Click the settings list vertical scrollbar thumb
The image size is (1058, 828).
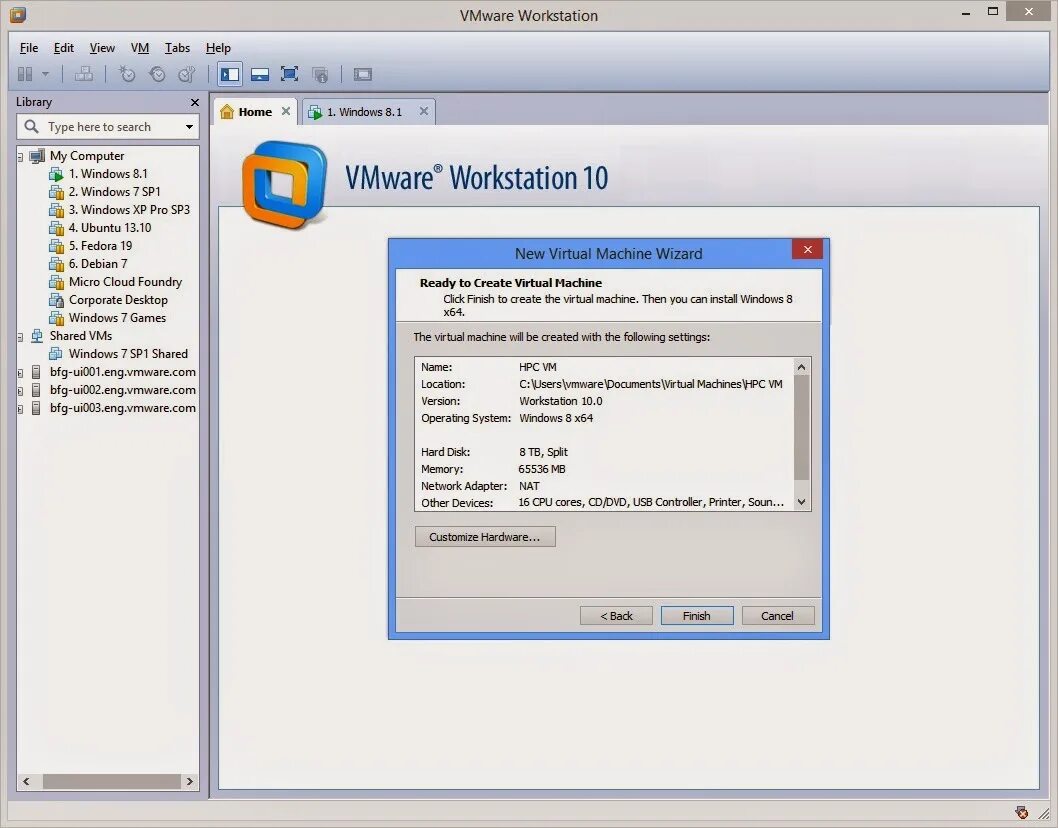point(801,427)
